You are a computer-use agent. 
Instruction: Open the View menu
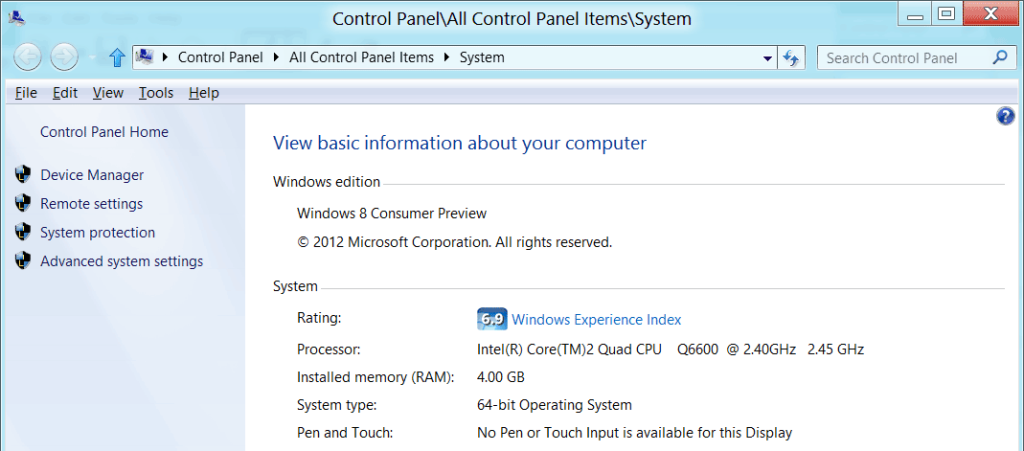point(108,93)
